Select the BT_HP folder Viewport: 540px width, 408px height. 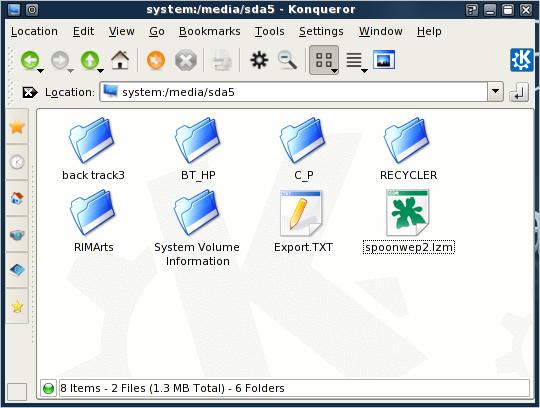(198, 149)
